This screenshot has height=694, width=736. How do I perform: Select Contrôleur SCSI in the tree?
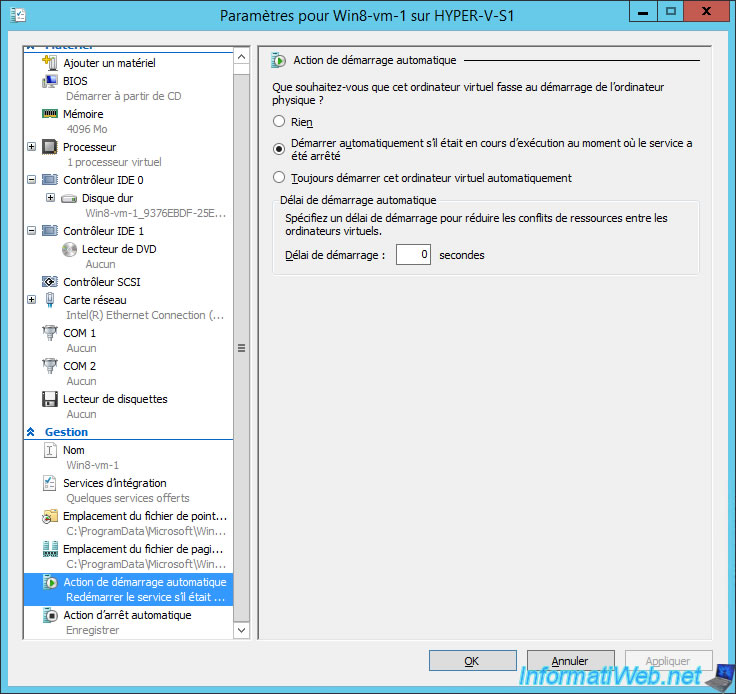point(102,282)
